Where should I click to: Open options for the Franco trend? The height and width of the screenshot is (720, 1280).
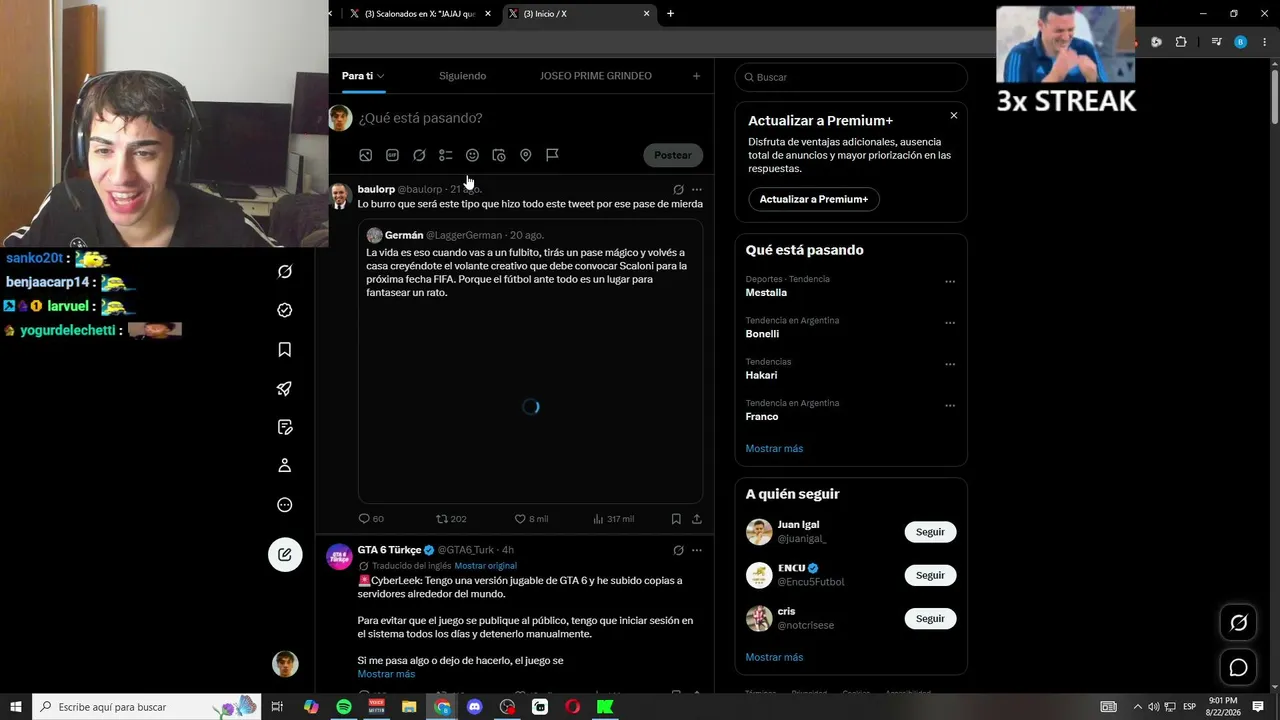point(950,406)
